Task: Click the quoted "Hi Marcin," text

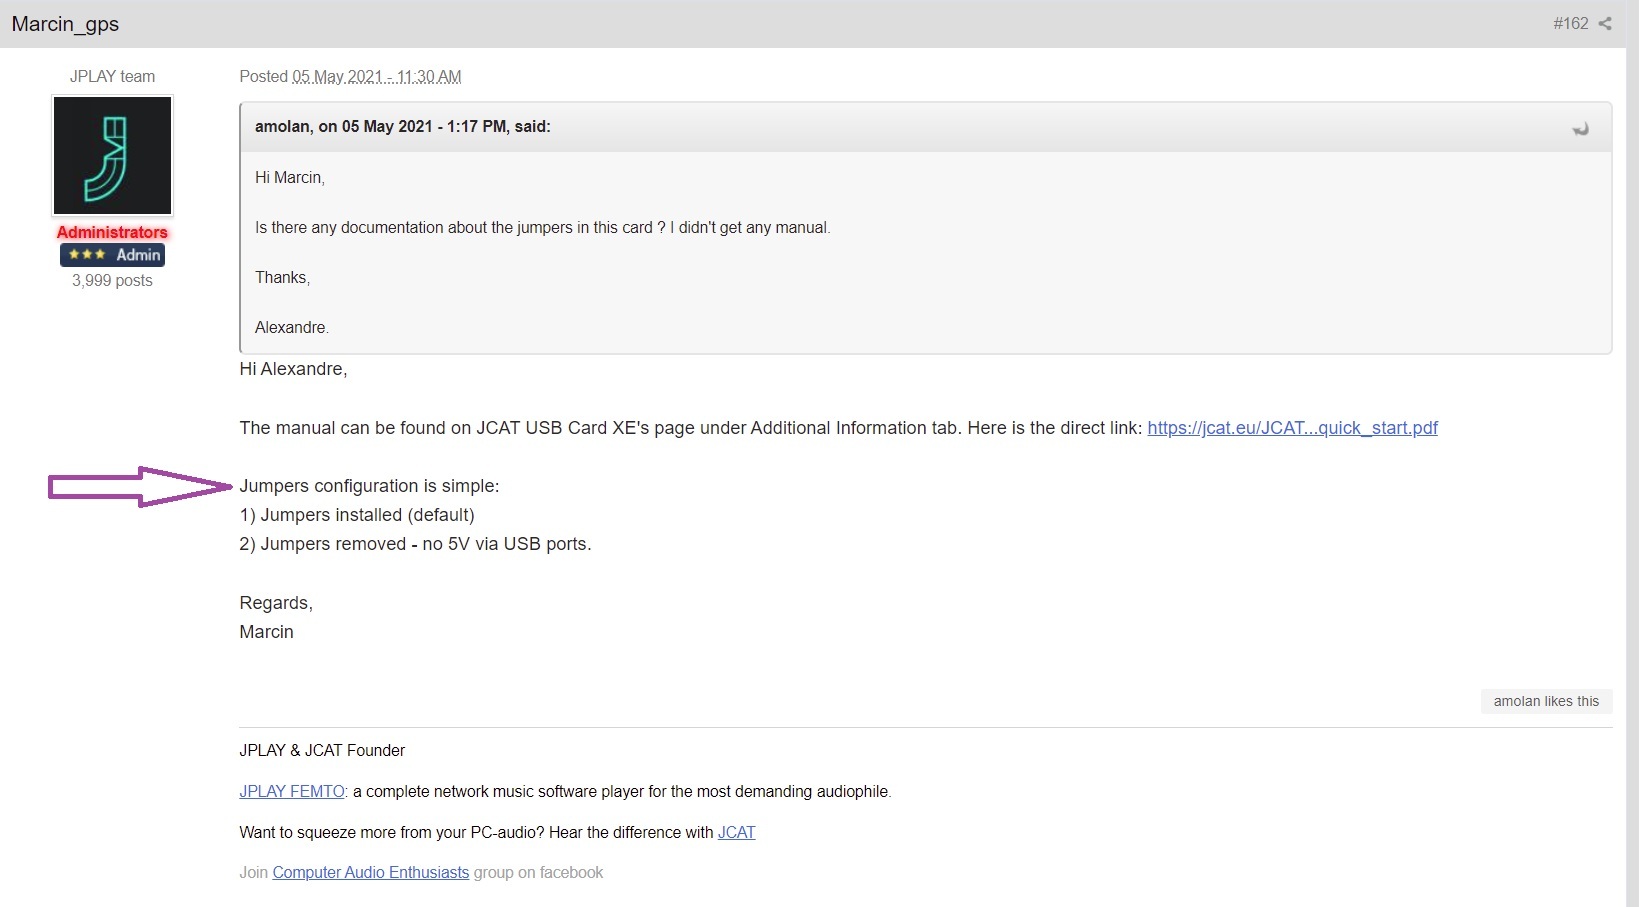Action: coord(290,178)
